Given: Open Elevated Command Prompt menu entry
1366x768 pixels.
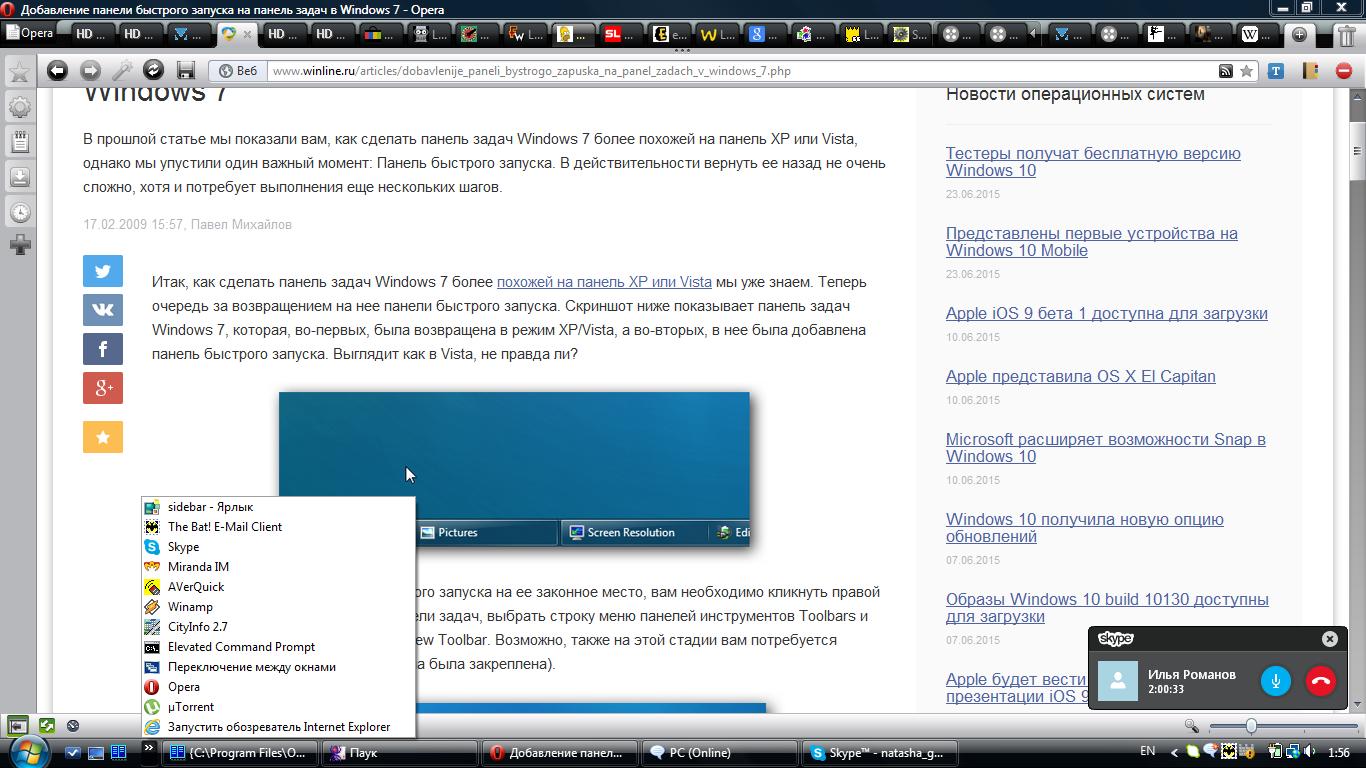Looking at the screenshot, I should [x=278, y=647].
